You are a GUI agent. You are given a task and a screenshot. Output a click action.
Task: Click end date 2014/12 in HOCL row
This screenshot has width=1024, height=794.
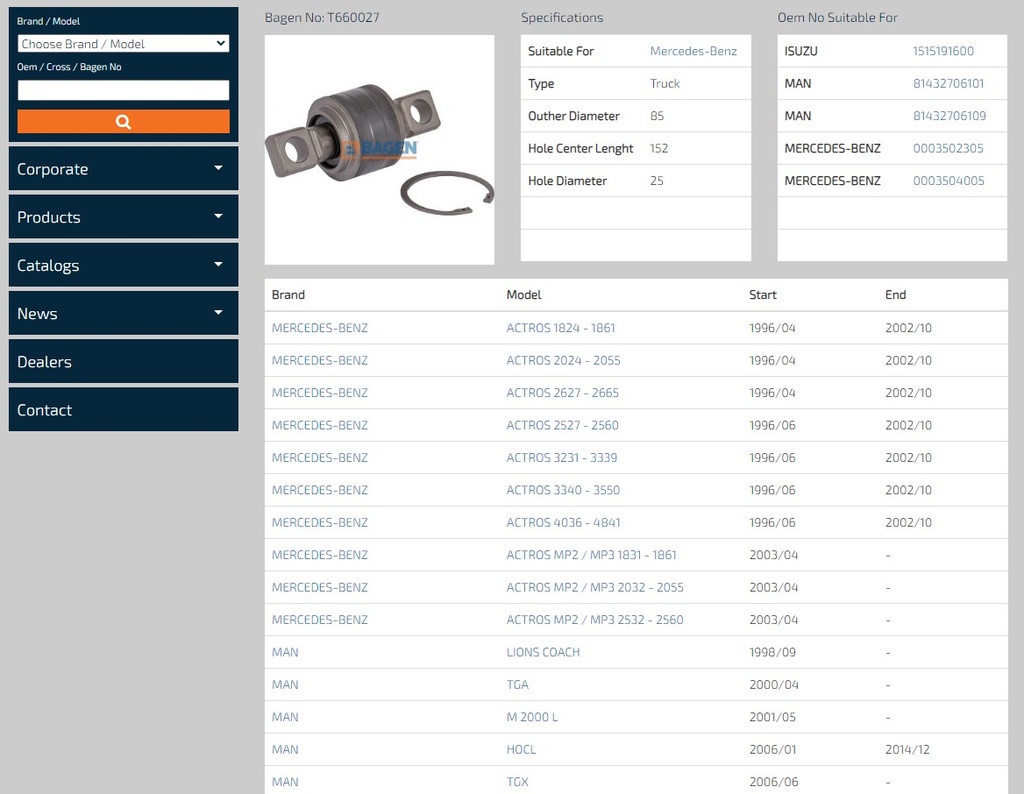pyautogui.click(x=907, y=750)
